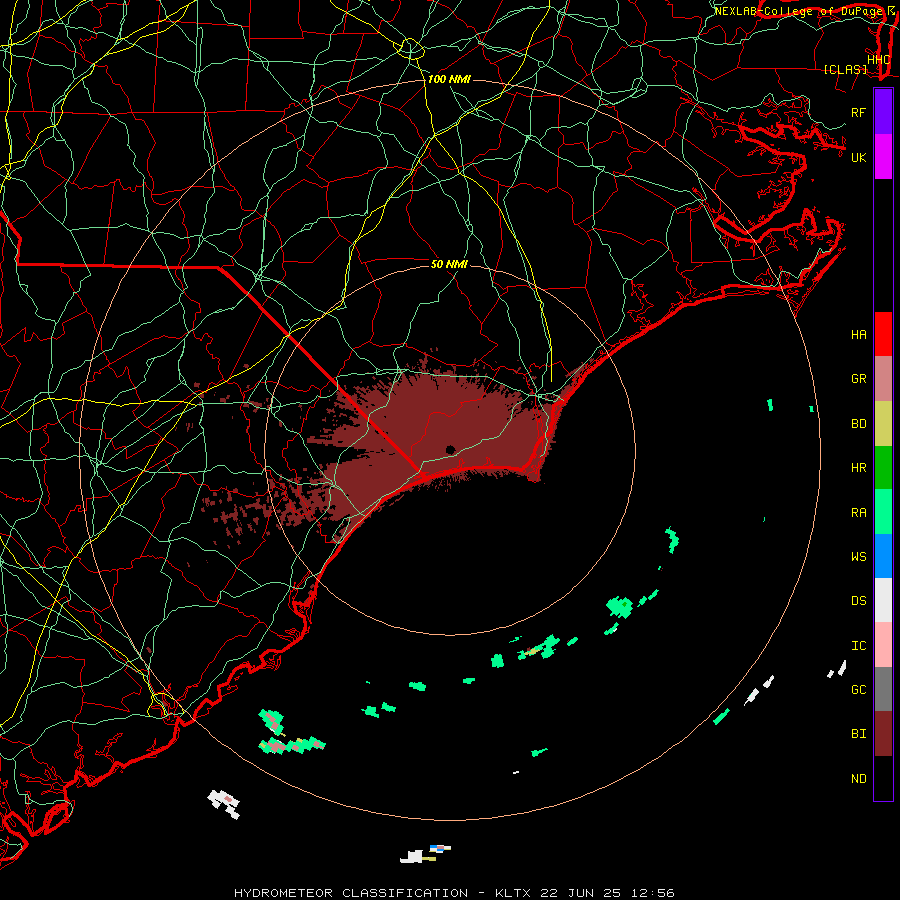Click the "100 NMI" range ring label
The height and width of the screenshot is (900, 900).
pyautogui.click(x=449, y=79)
